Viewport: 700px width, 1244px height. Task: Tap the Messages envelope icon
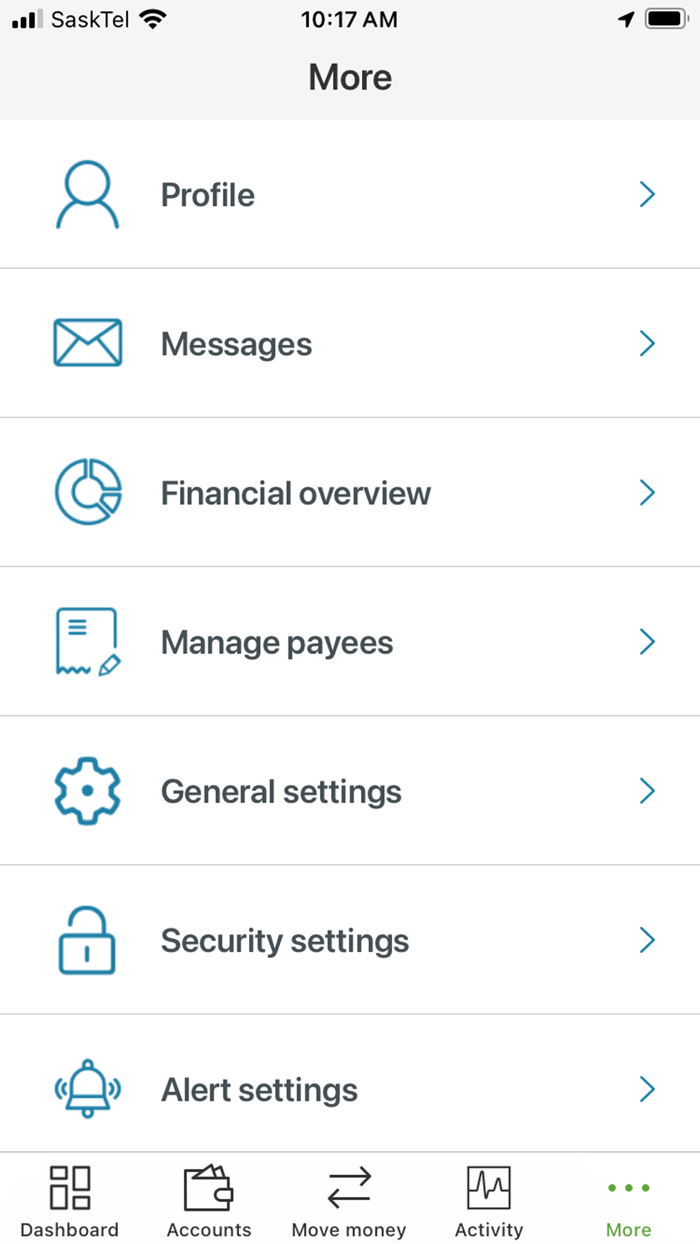[x=87, y=342]
